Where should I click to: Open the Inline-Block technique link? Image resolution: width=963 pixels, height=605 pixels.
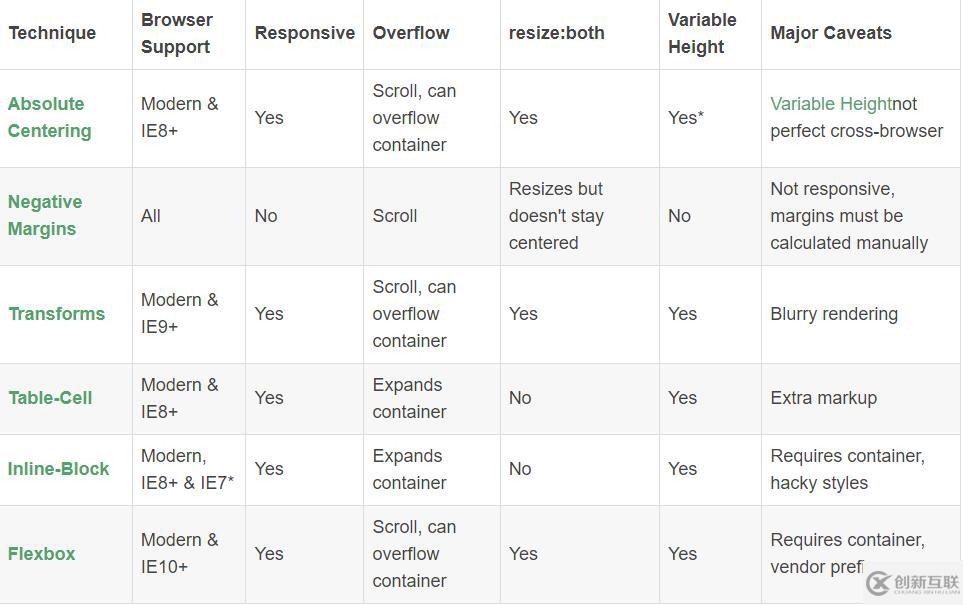coord(58,469)
